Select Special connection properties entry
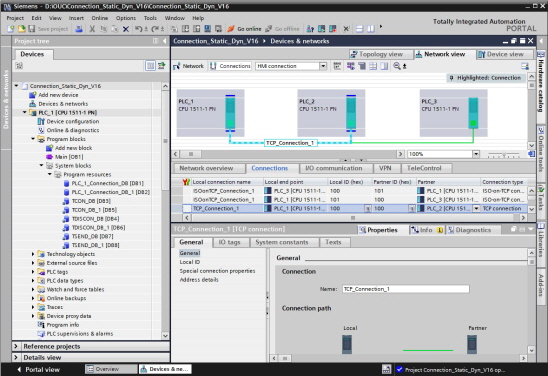Image resolution: width=548 pixels, height=376 pixels. tap(217, 271)
